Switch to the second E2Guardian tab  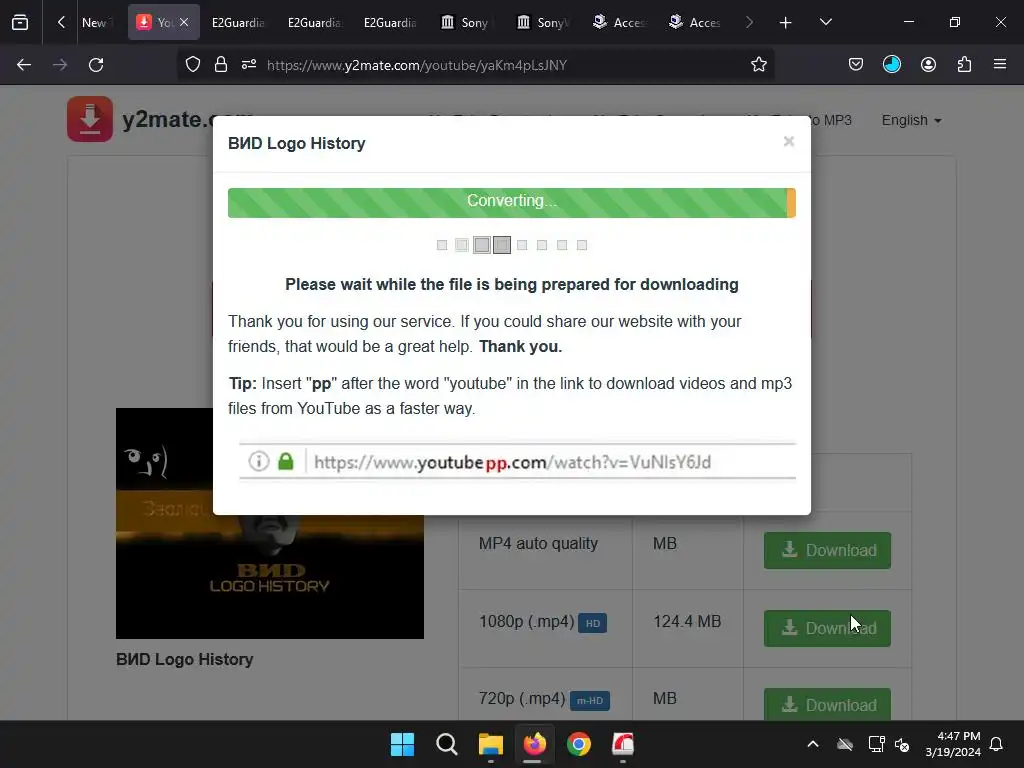tap(314, 22)
